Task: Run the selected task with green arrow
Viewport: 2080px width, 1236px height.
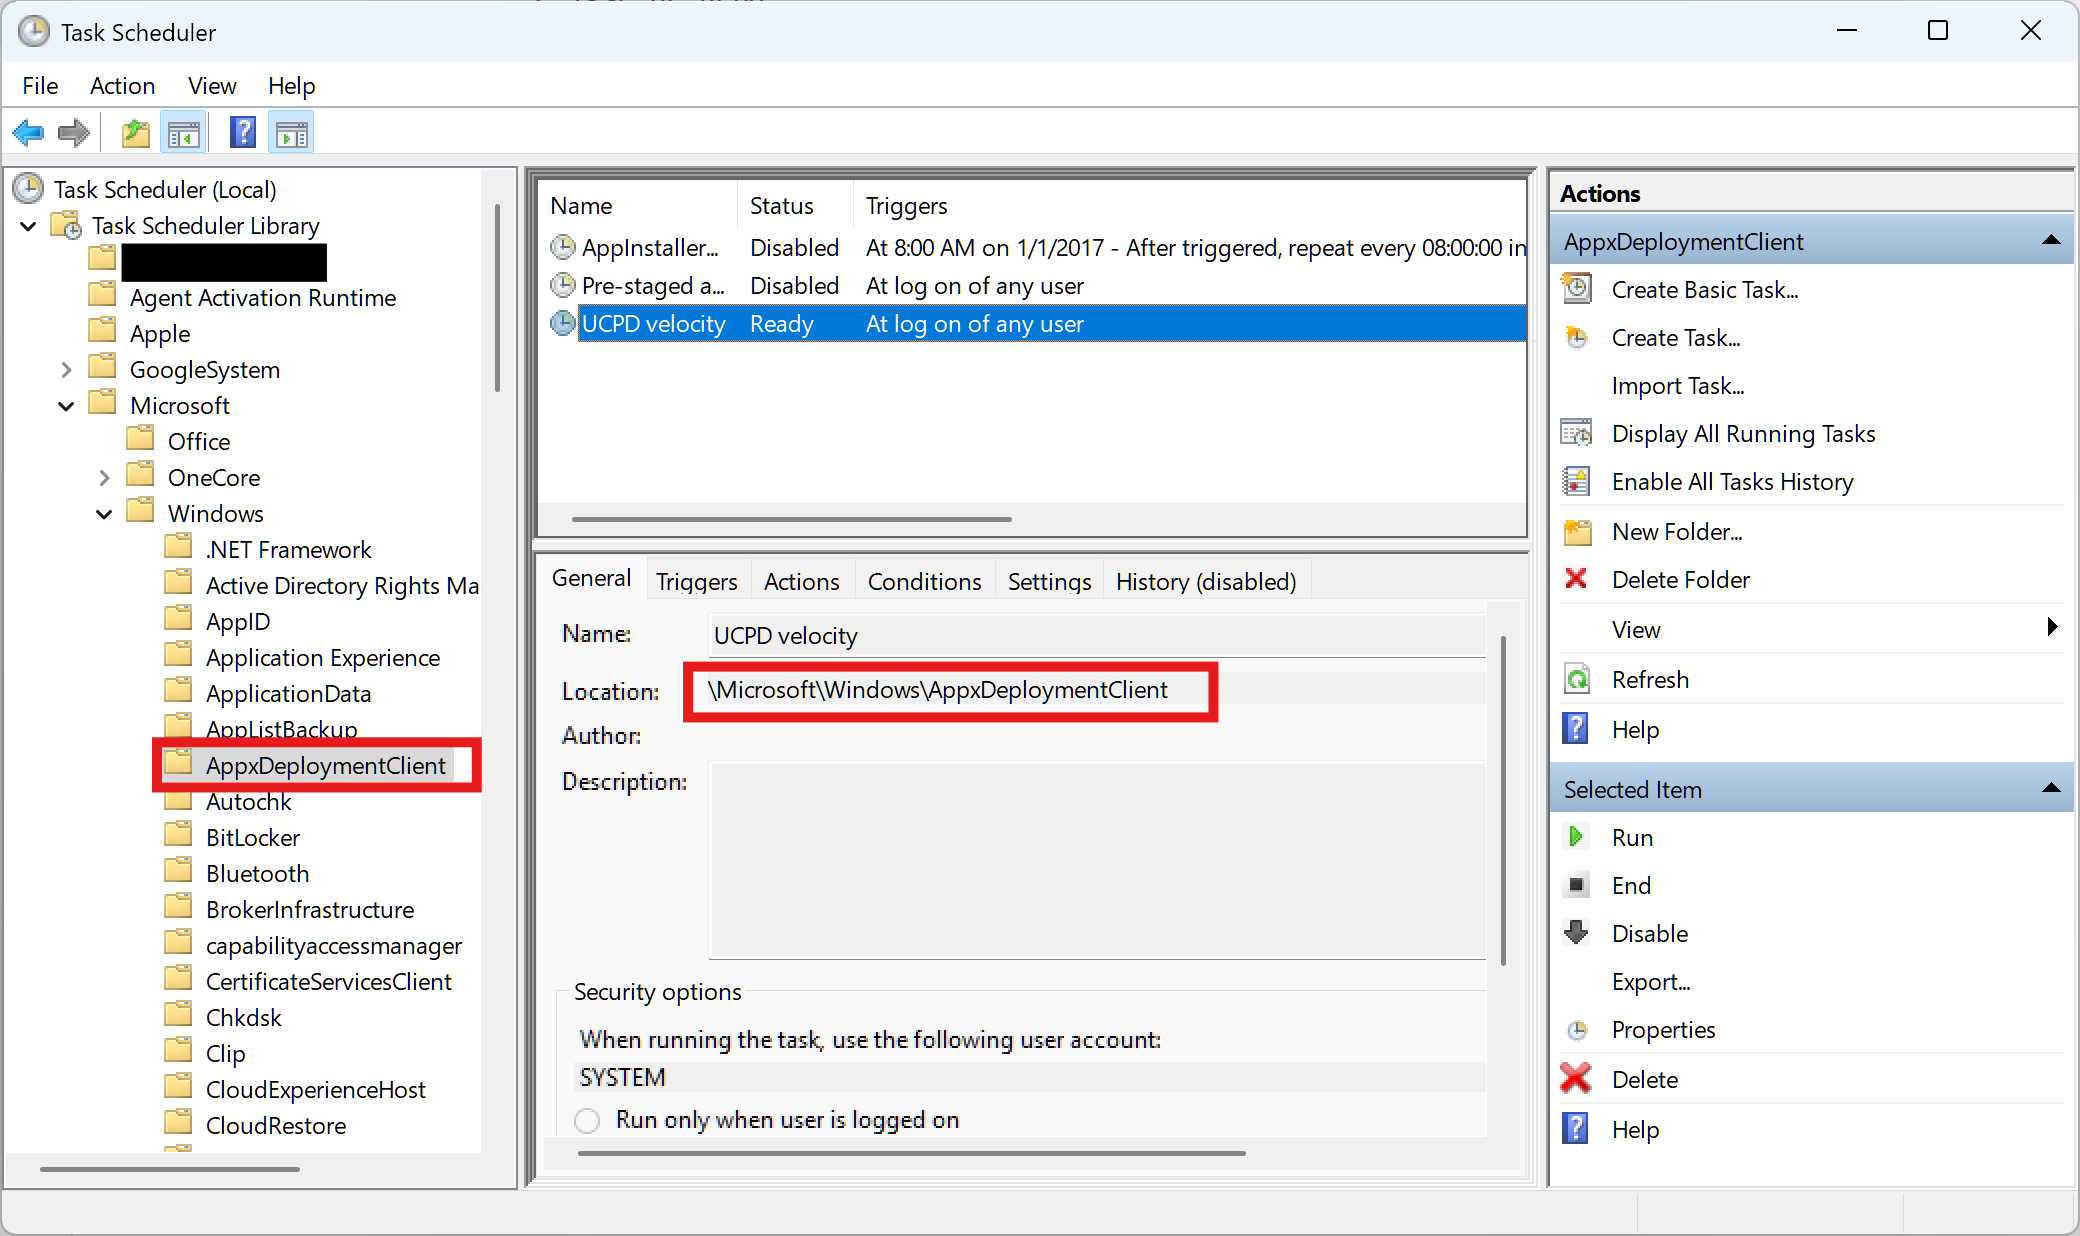Action: (1631, 838)
